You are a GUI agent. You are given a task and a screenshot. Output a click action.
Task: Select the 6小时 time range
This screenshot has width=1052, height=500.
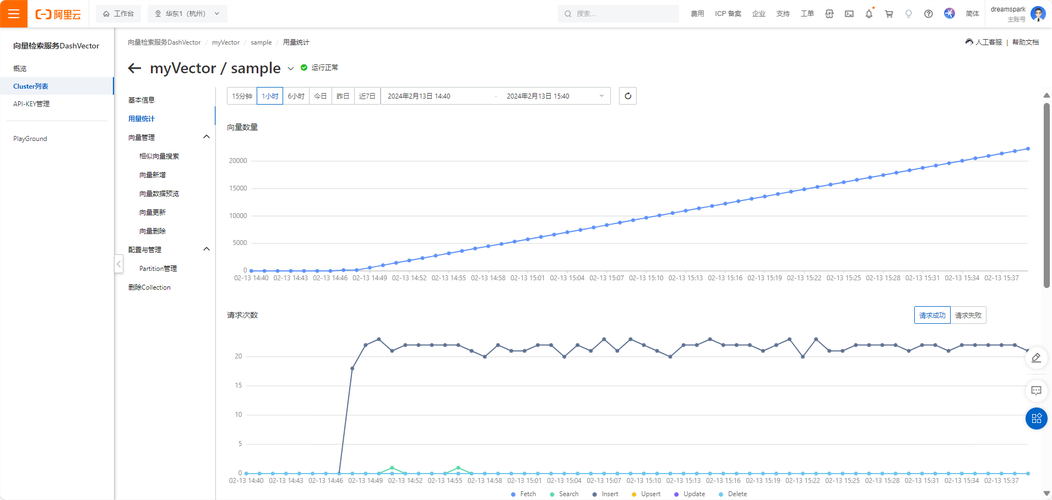pyautogui.click(x=296, y=96)
